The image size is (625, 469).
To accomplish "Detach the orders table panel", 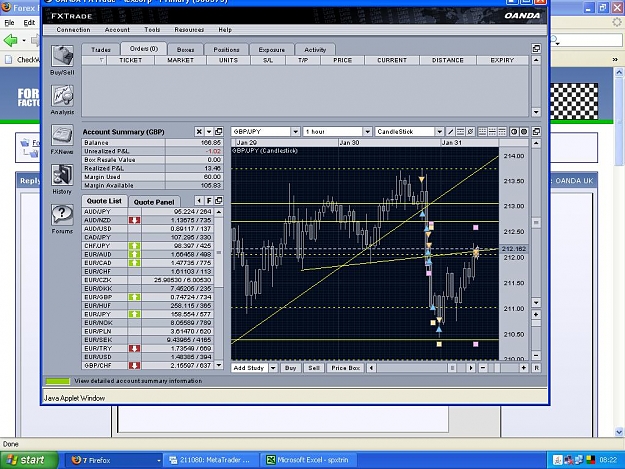I will tap(537, 49).
